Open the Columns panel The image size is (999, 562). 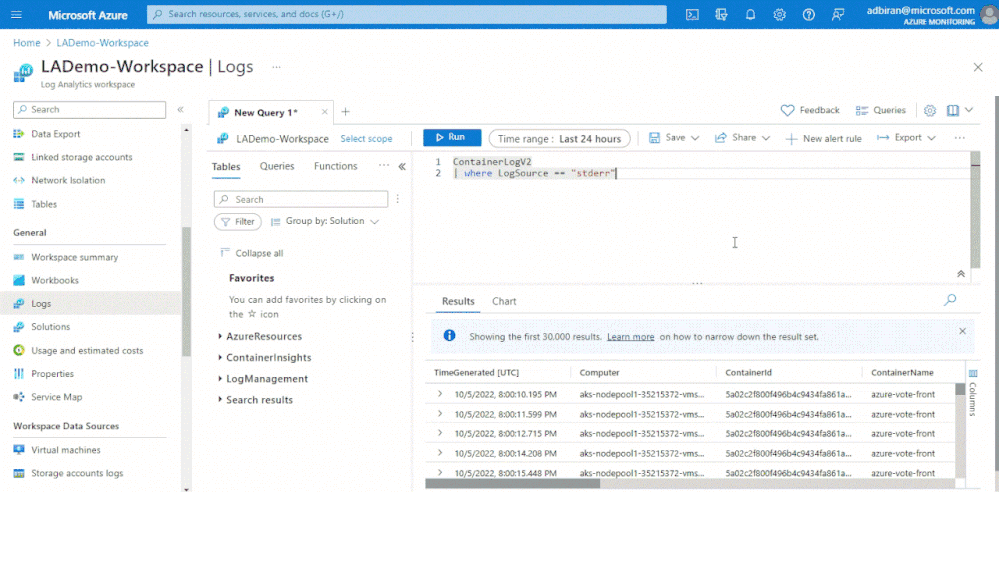click(x=973, y=392)
